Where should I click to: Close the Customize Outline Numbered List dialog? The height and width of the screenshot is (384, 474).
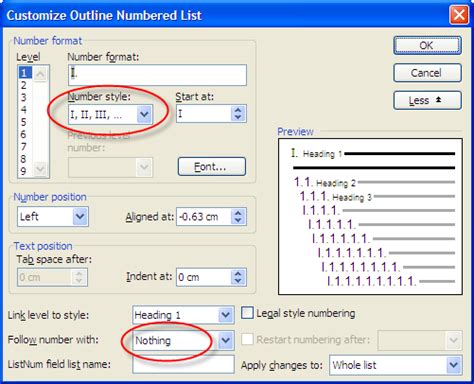point(459,15)
